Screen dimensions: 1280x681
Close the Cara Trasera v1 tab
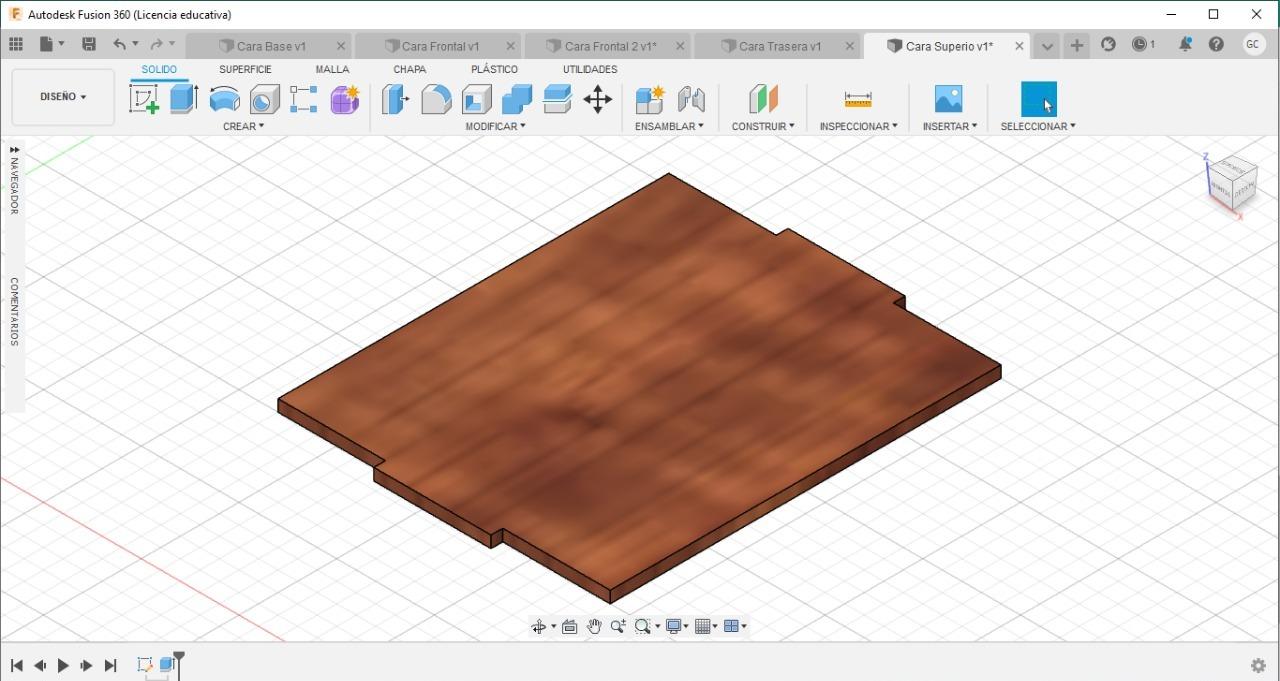pyautogui.click(x=850, y=46)
